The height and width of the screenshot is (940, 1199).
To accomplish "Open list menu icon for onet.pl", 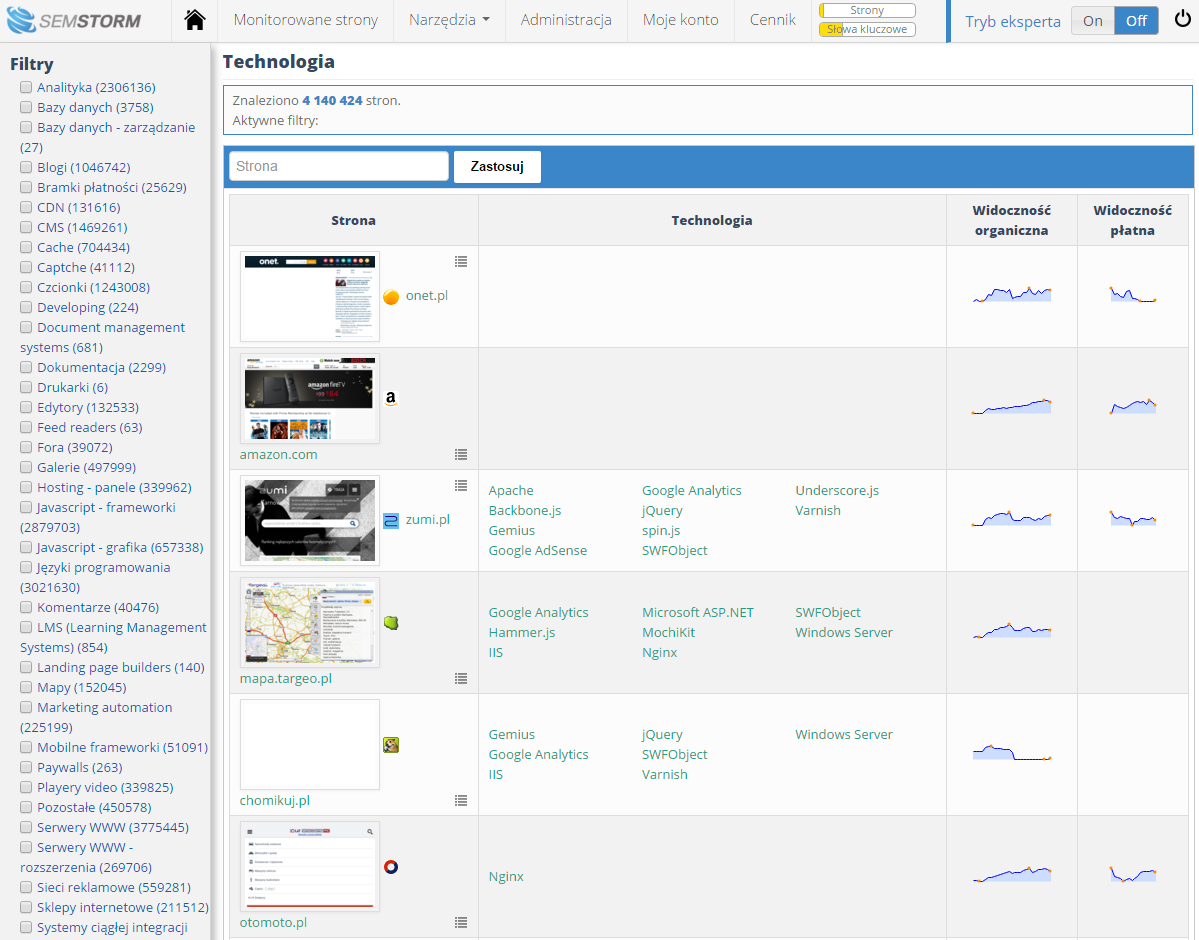I will pyautogui.click(x=461, y=262).
